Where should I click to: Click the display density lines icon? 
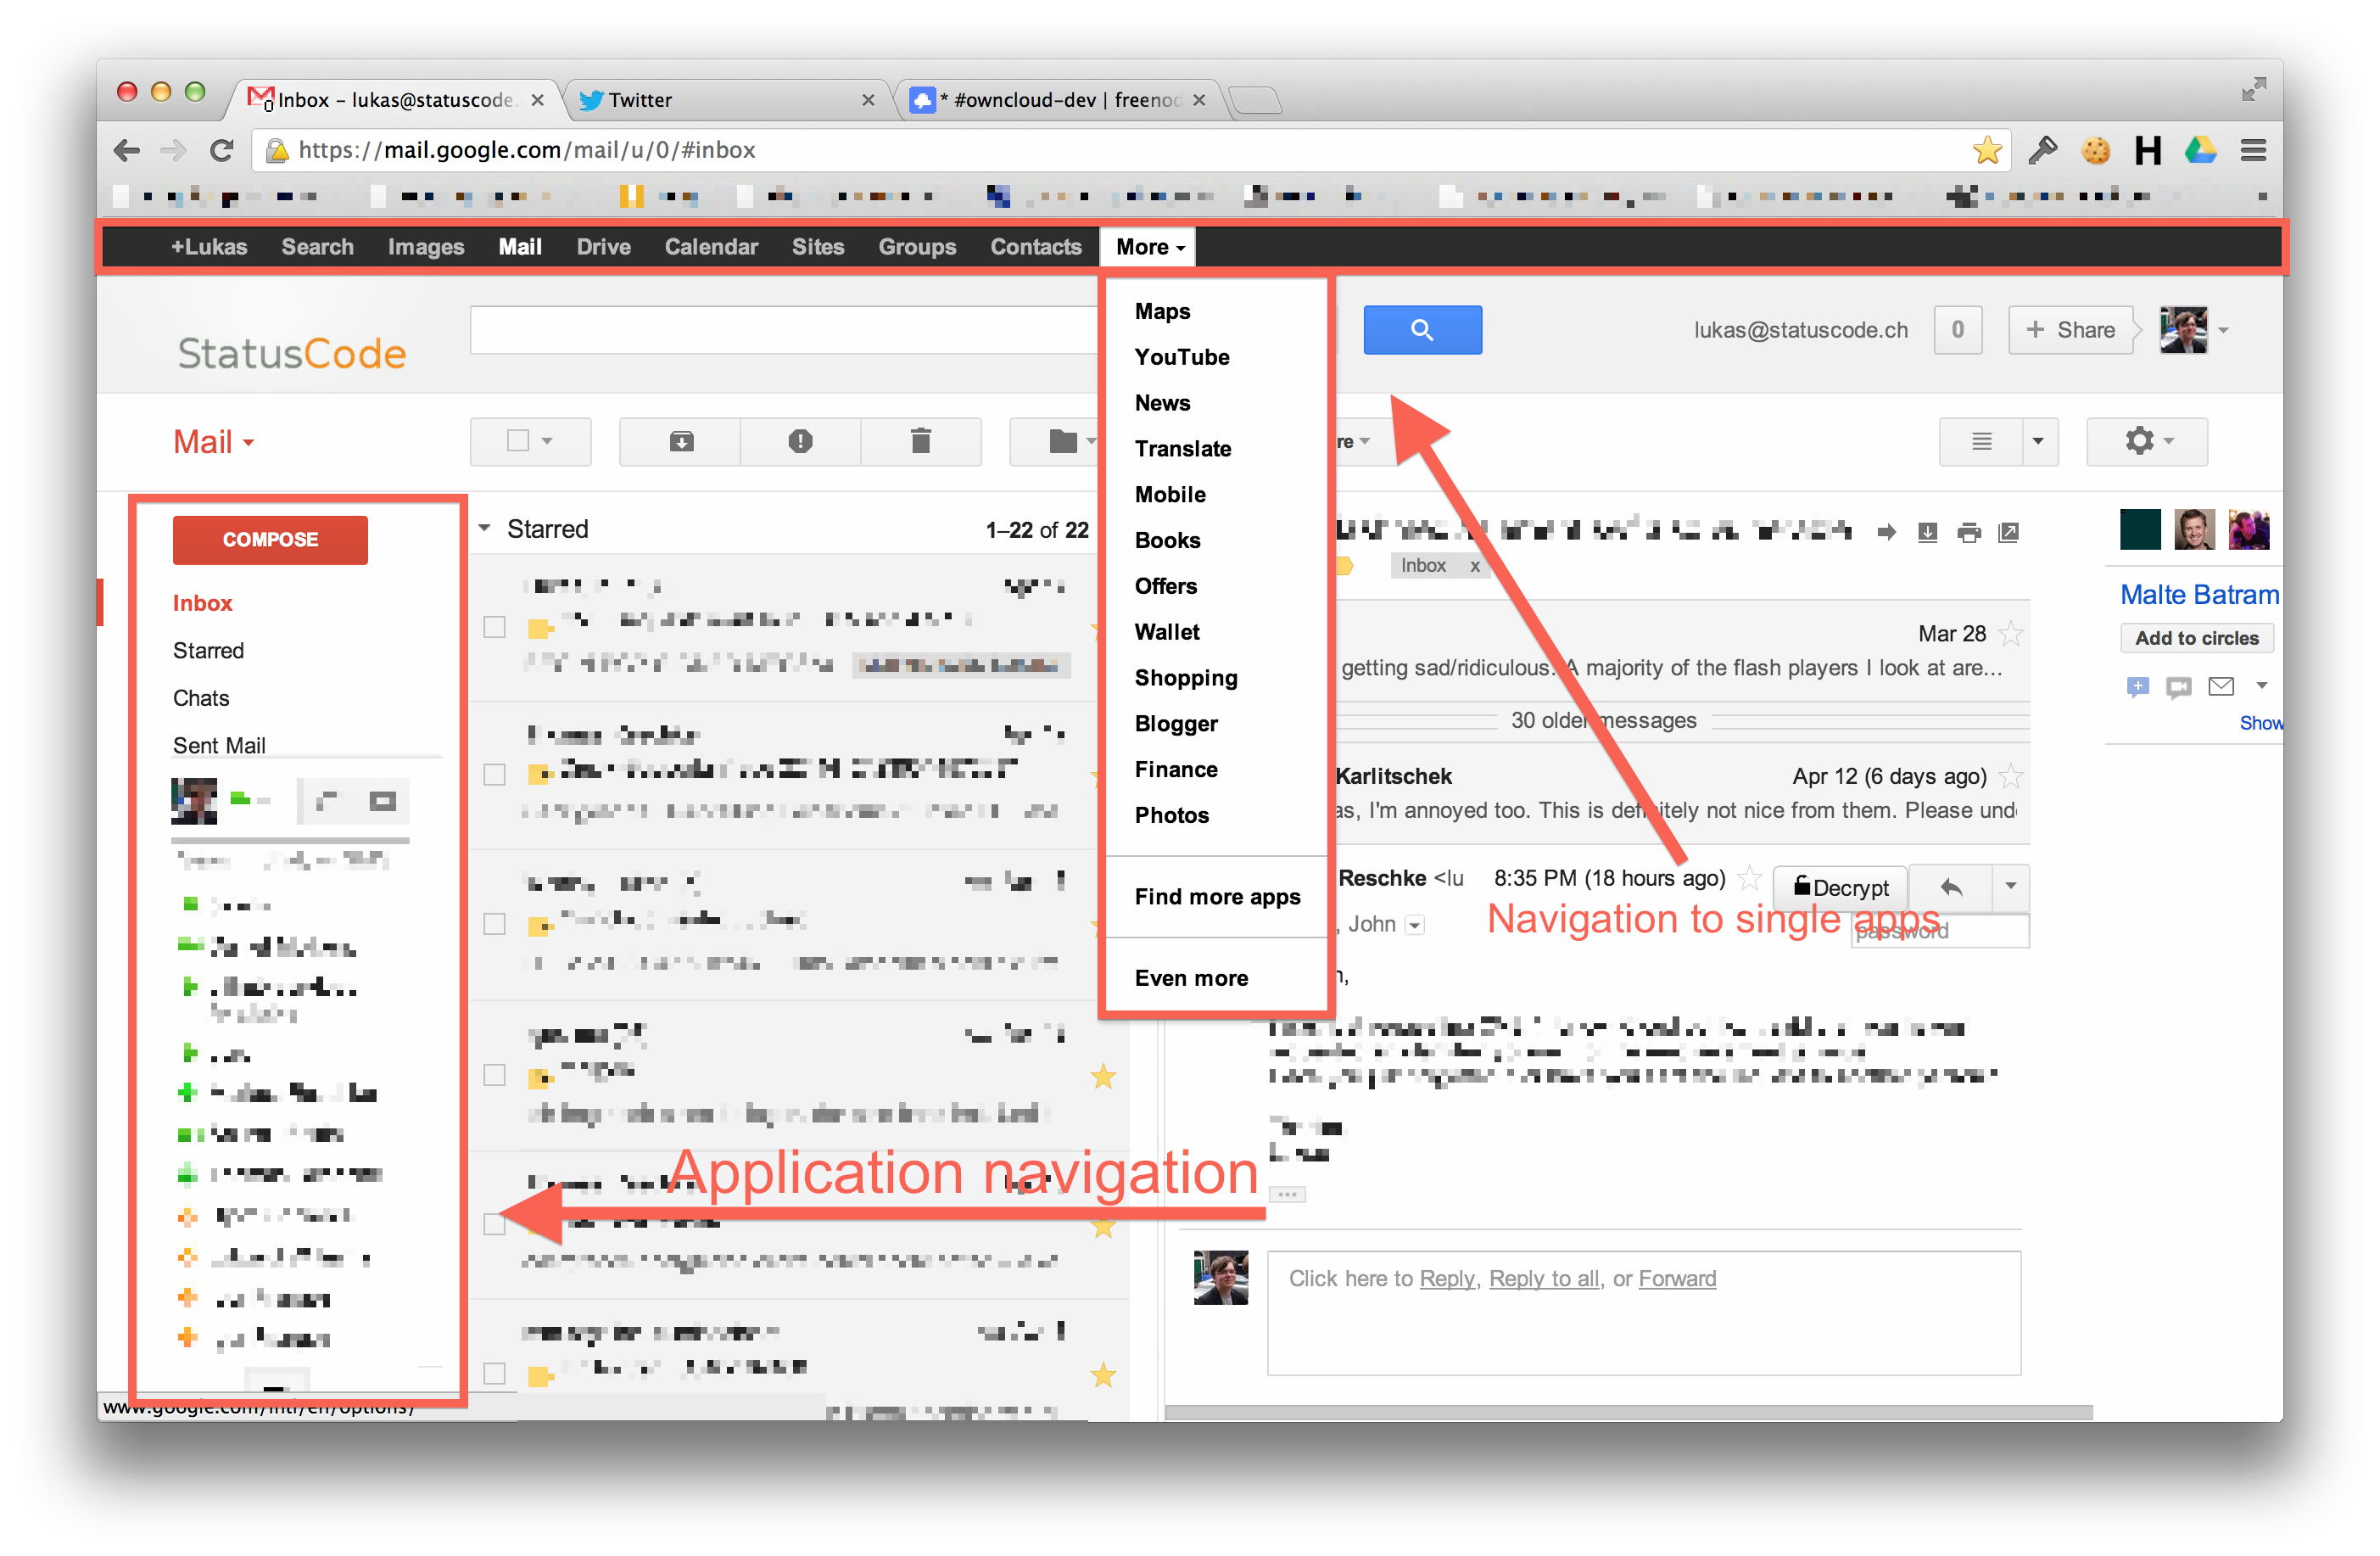(1981, 441)
